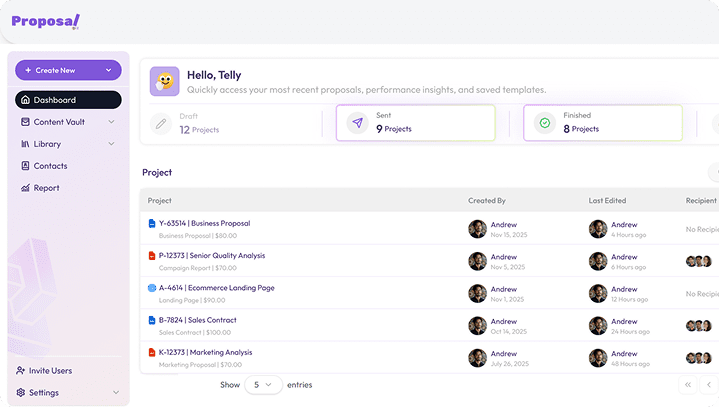Image resolution: width=719 pixels, height=407 pixels.
Task: Click the P-12373 Senior Quality Analysis file icon
Action: (x=152, y=256)
